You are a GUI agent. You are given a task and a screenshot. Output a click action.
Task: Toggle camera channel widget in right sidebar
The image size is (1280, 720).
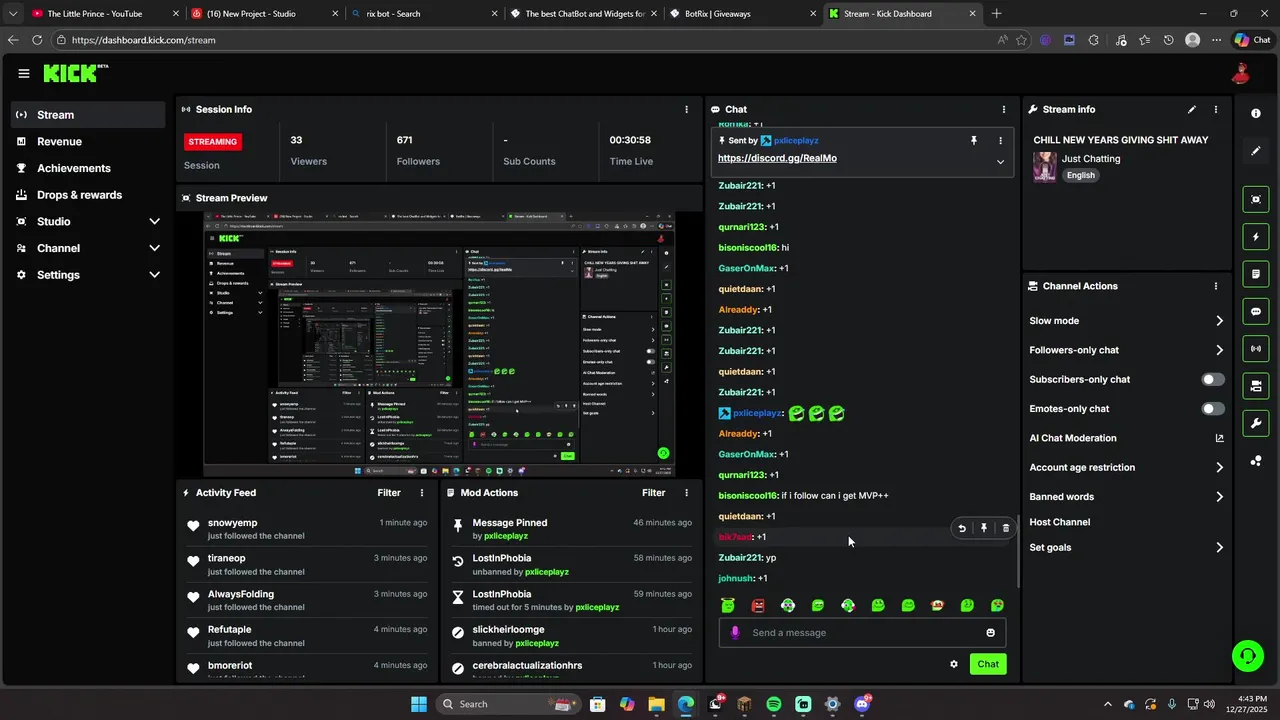(x=1256, y=386)
